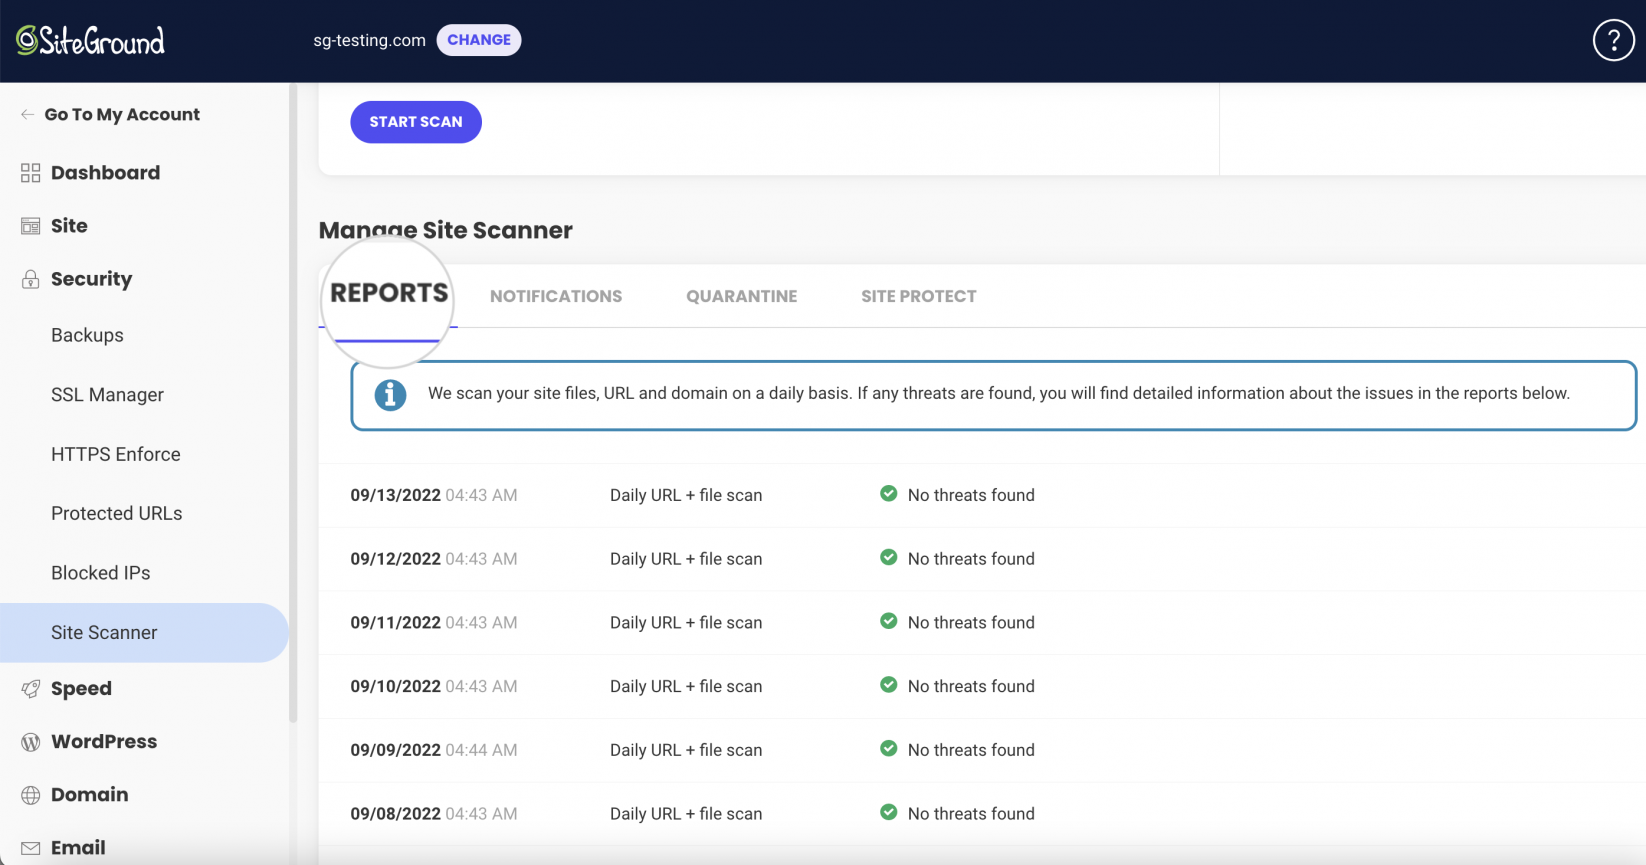The height and width of the screenshot is (865, 1646).
Task: Open Protected URLs in sidebar
Action: [117, 513]
